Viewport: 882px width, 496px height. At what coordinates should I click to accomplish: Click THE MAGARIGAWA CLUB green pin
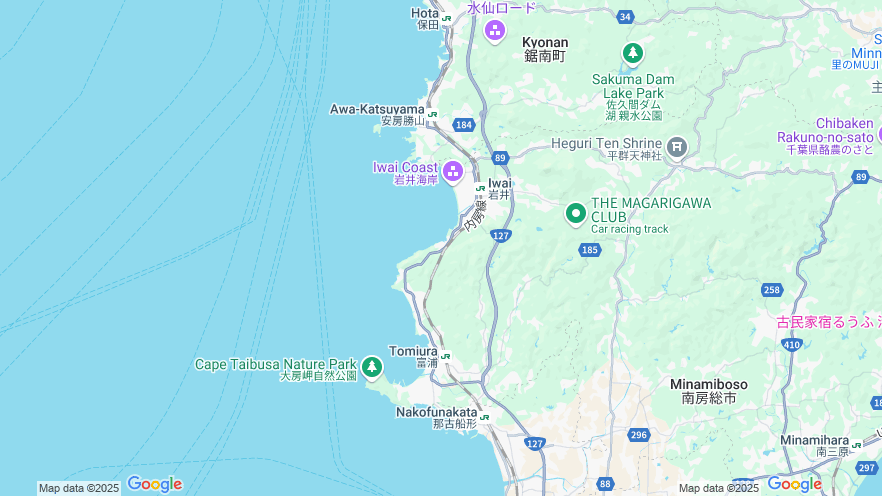pyautogui.click(x=576, y=214)
